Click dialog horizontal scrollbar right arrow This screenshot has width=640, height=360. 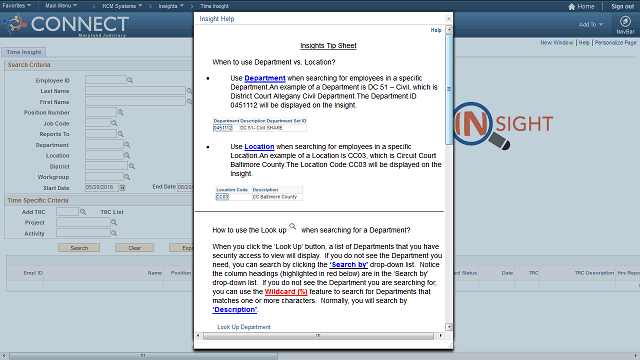tap(440, 336)
